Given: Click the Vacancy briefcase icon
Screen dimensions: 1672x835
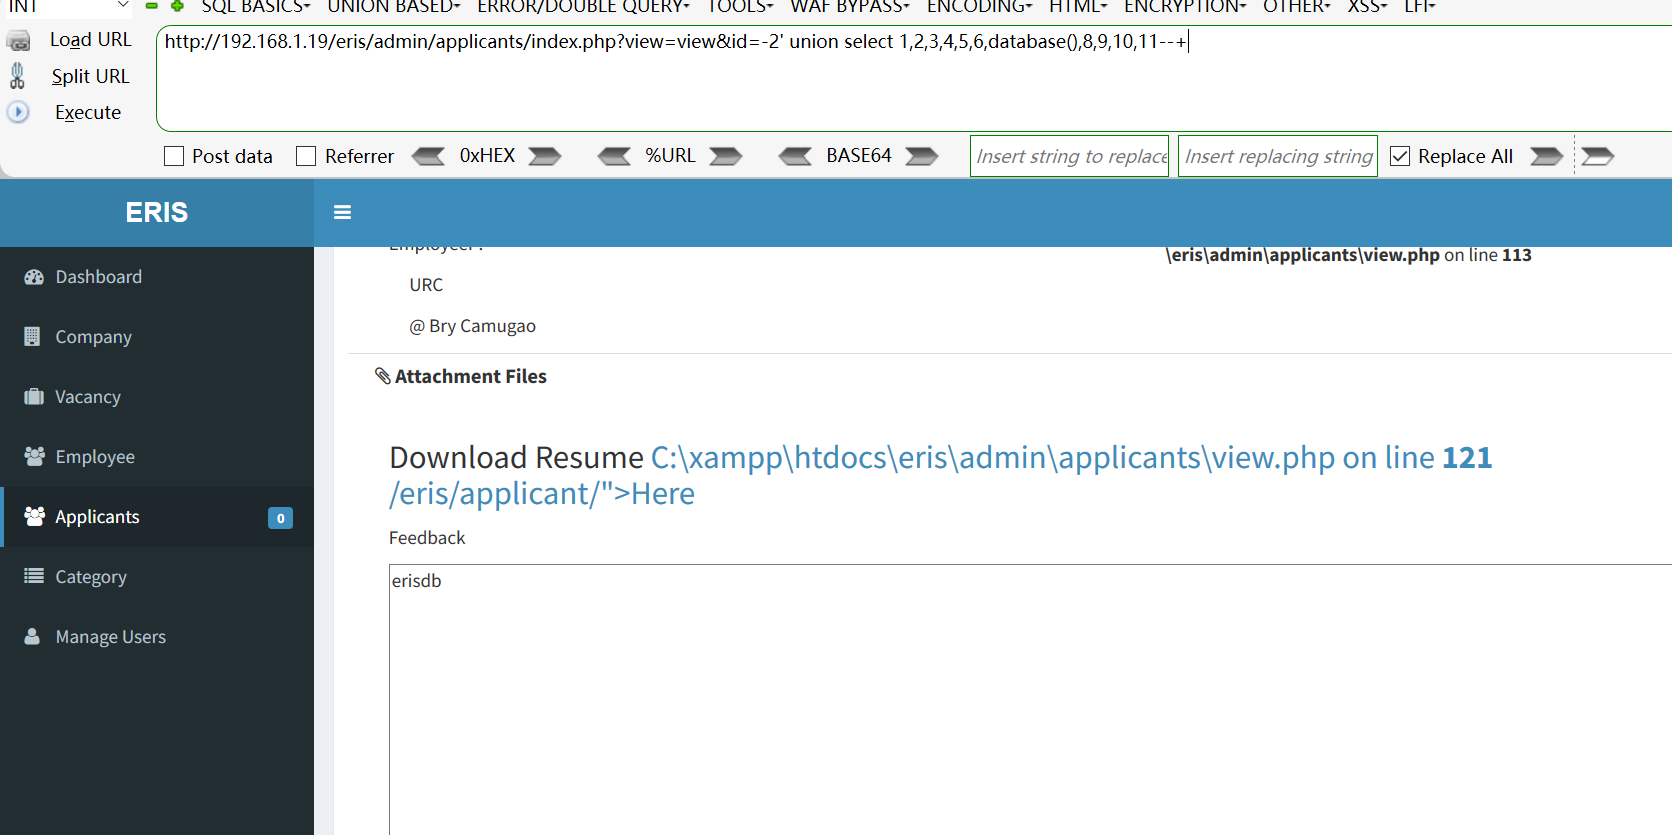Looking at the screenshot, I should [34, 397].
